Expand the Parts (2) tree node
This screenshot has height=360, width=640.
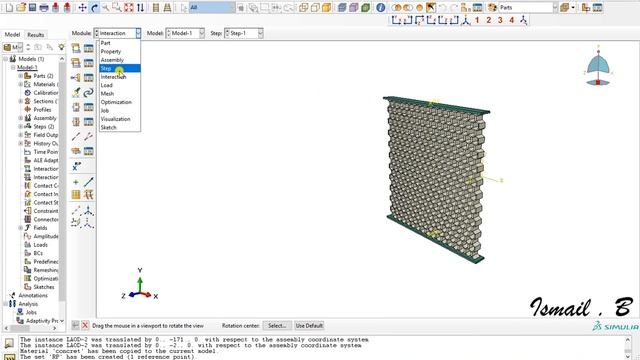[20, 76]
